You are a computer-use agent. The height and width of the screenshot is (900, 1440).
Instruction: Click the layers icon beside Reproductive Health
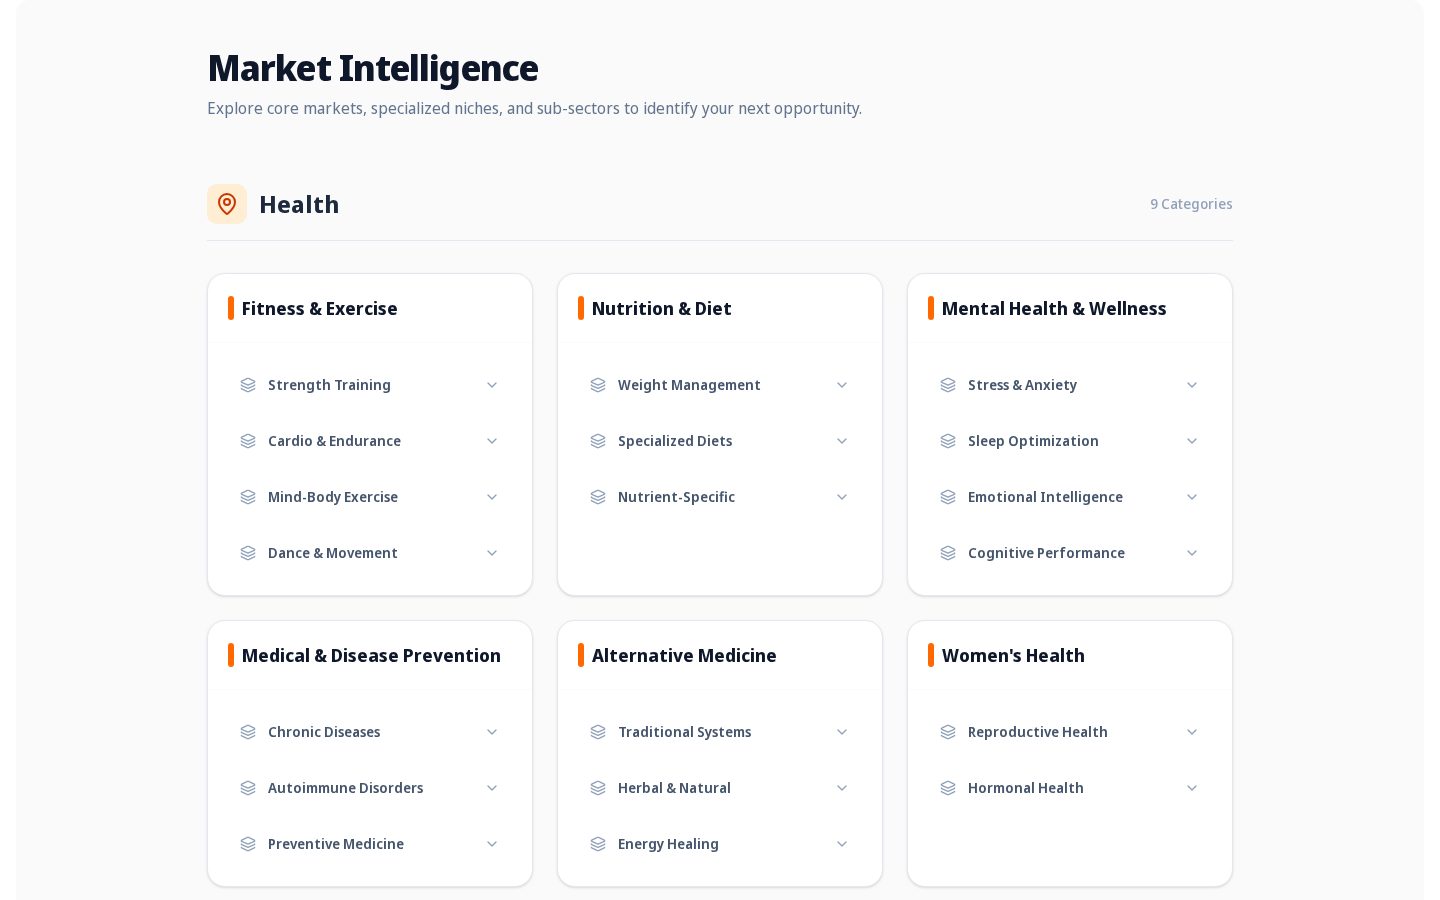948,732
